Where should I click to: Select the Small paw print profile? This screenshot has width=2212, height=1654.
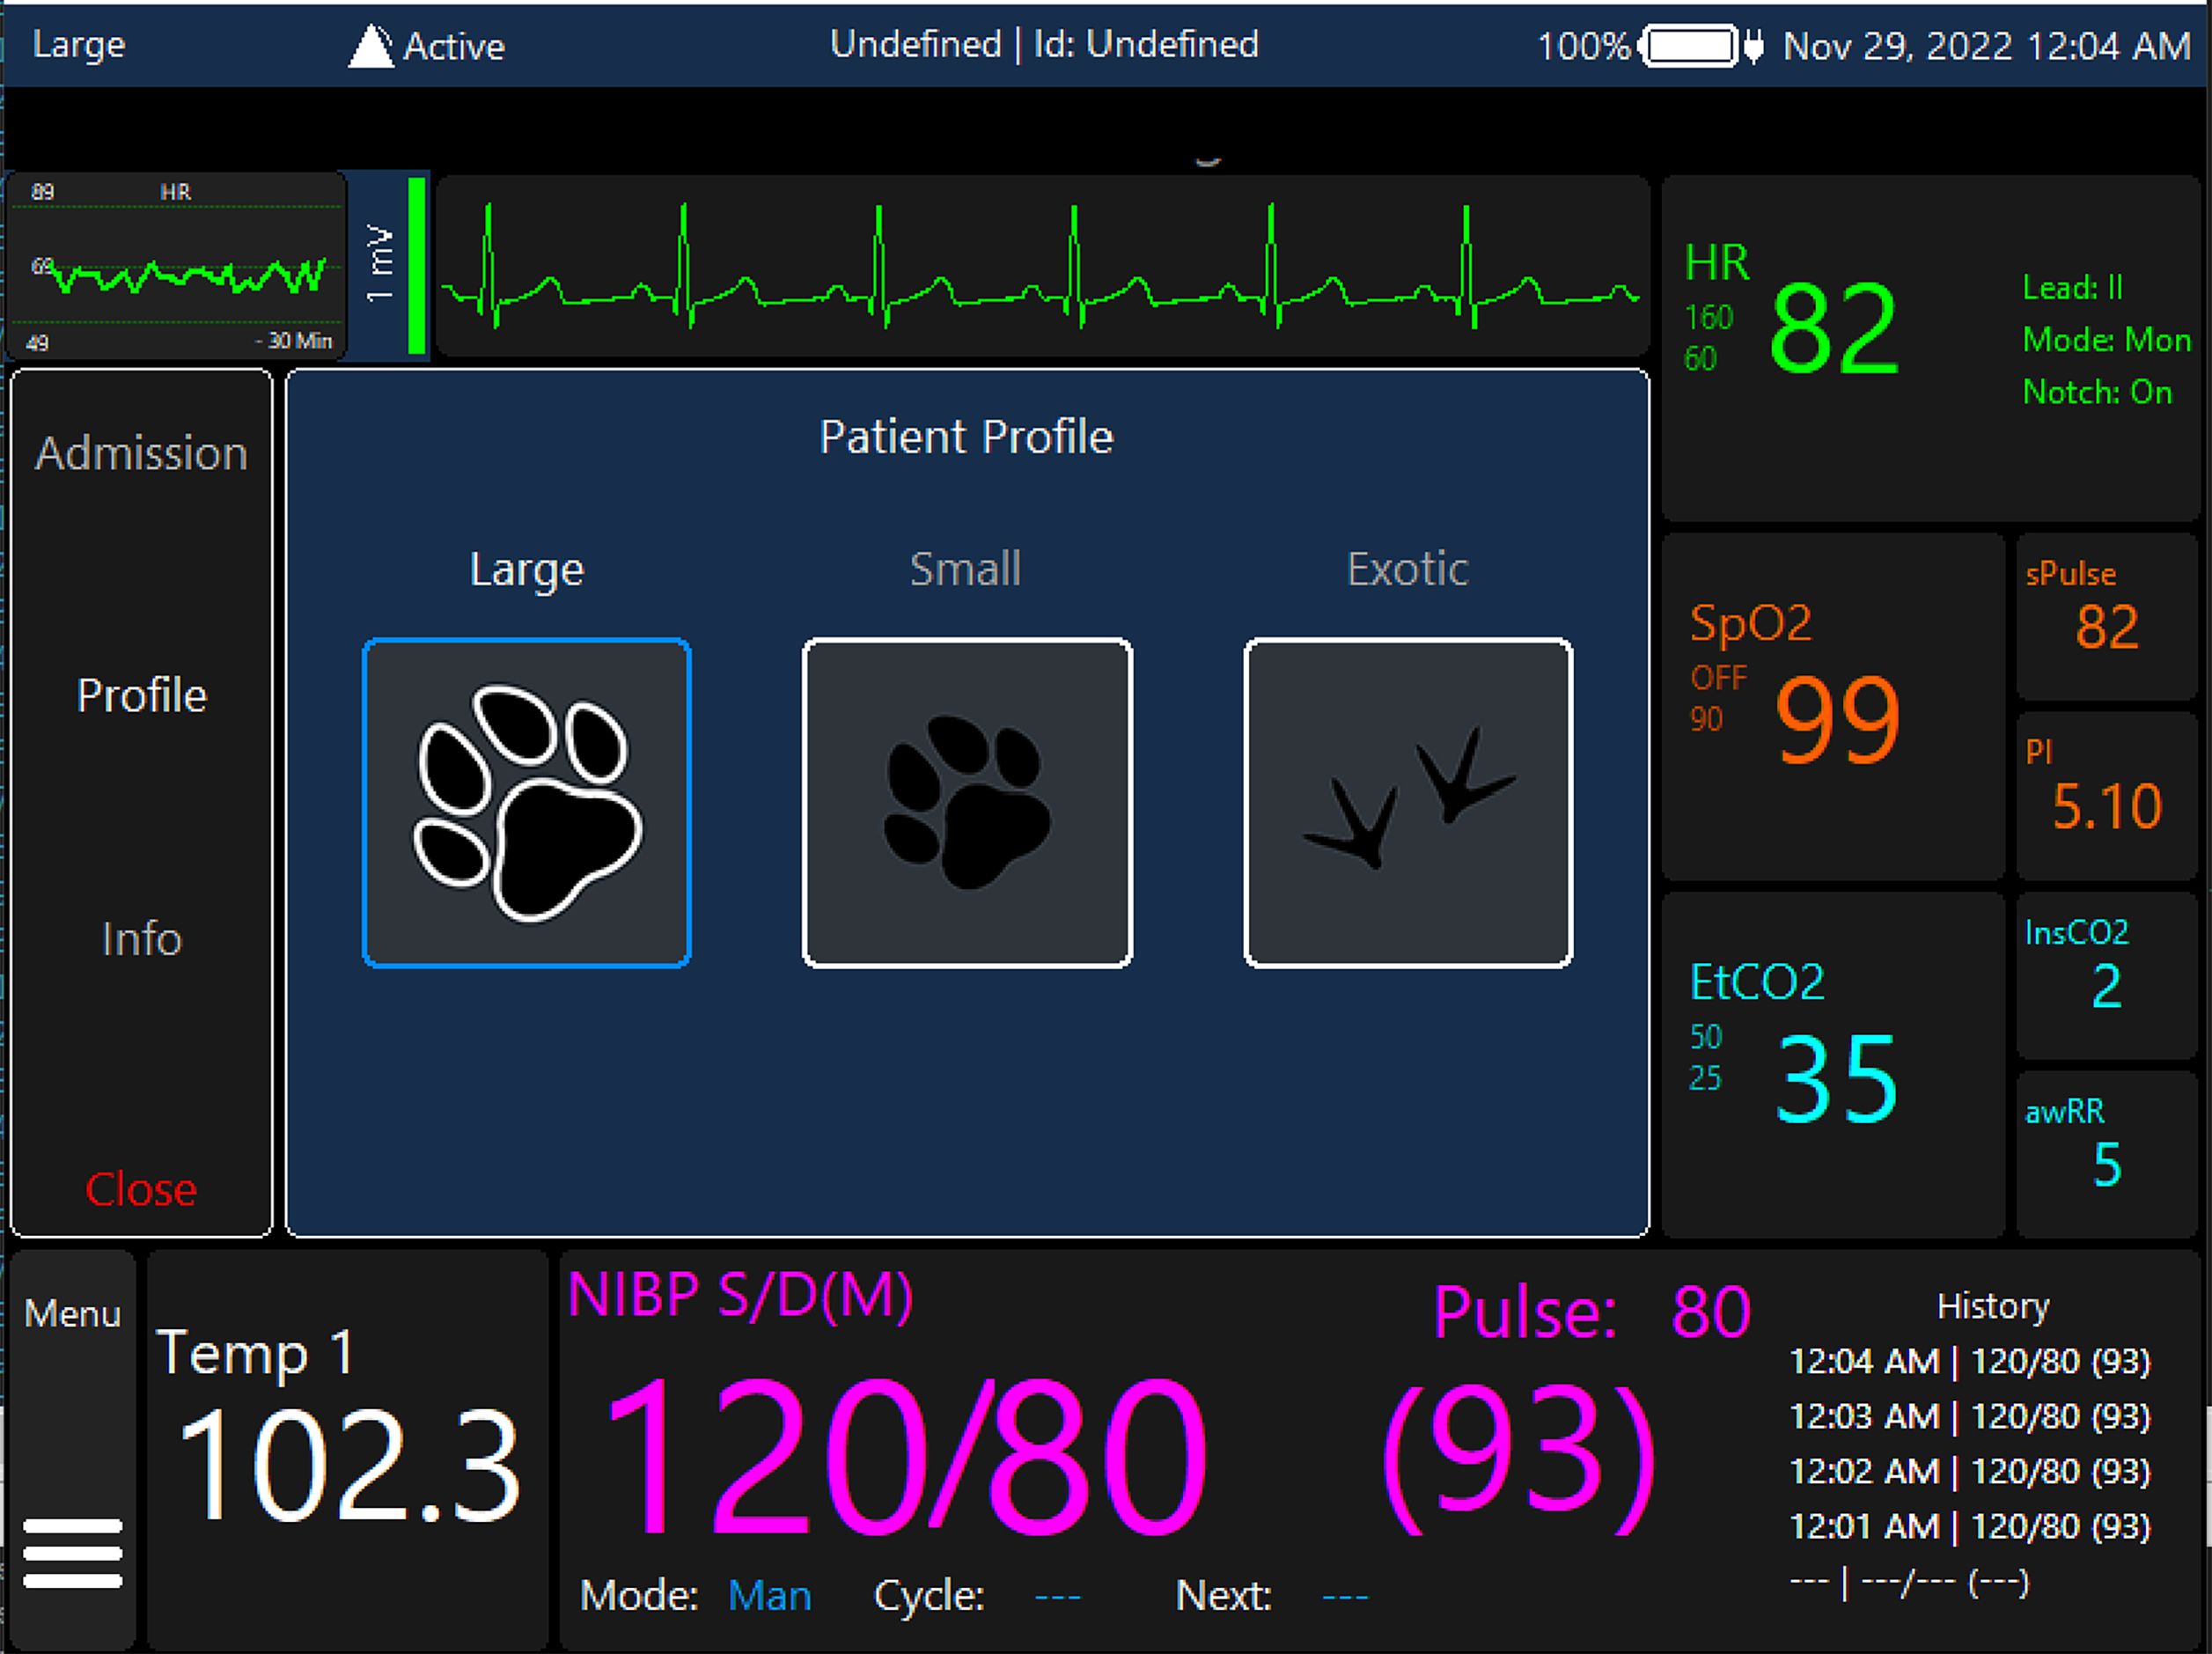[967, 802]
